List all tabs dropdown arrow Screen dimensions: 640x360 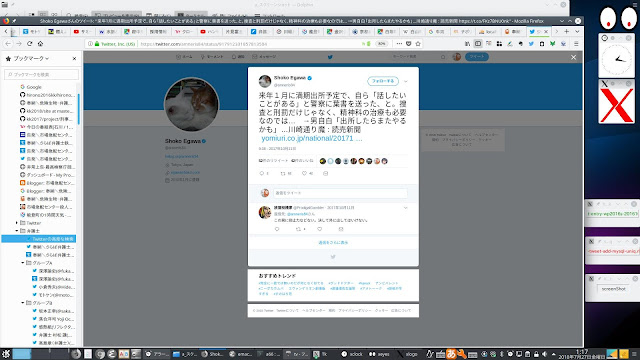click(577, 31)
